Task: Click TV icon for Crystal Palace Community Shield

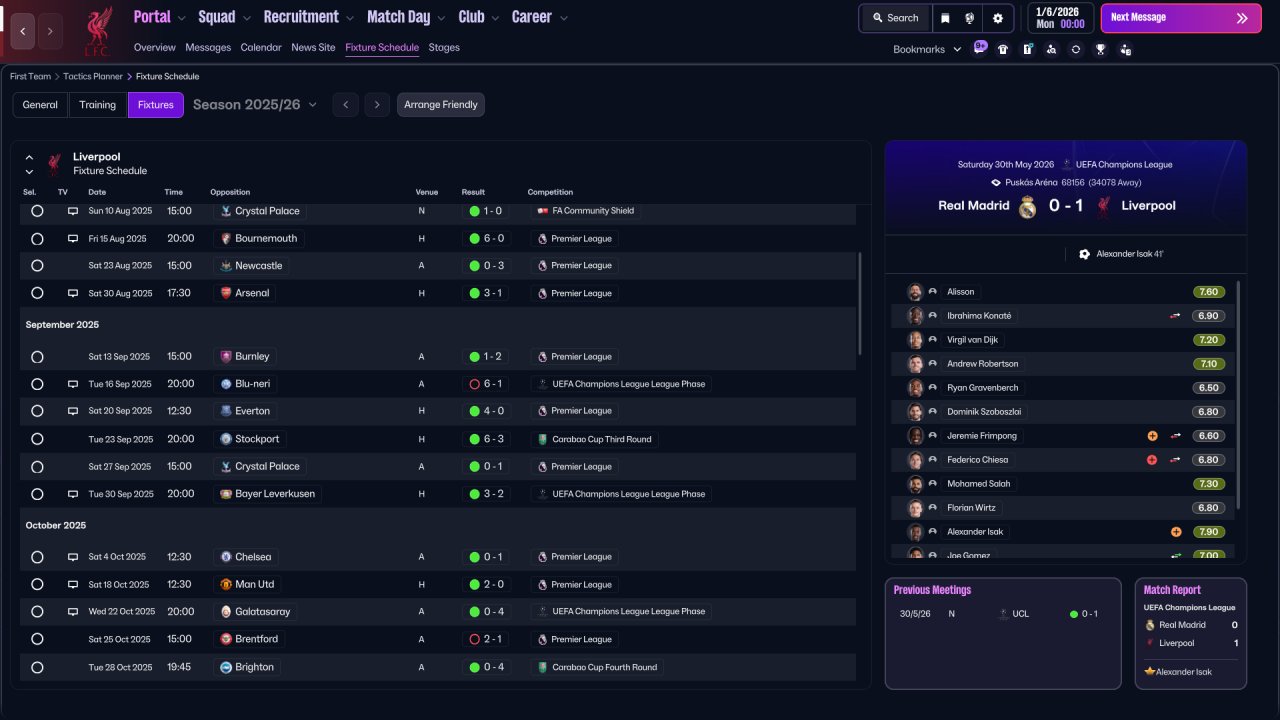Action: 73,211
